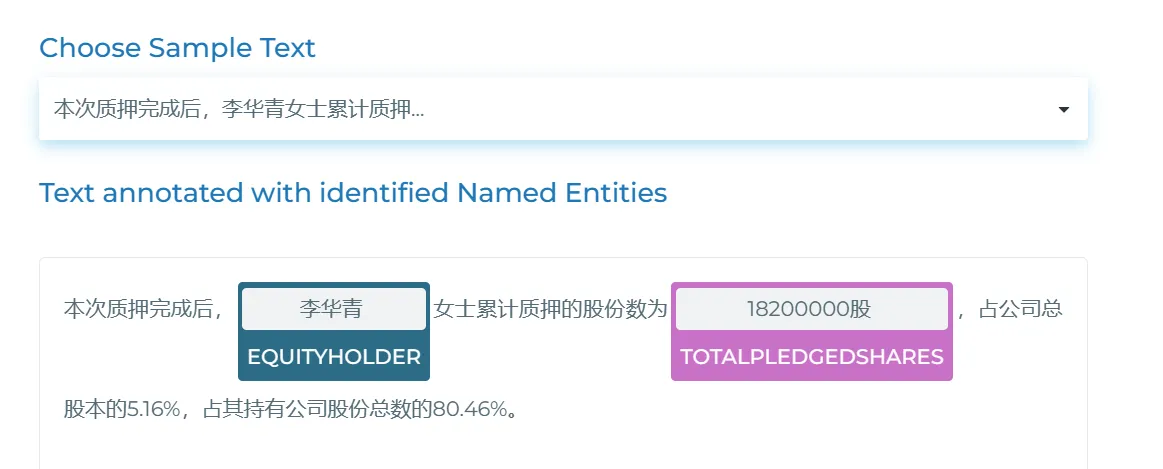Screen dimensions: 1163x469
Task: Select the 18200000股 entity token
Action: [x=810, y=309]
